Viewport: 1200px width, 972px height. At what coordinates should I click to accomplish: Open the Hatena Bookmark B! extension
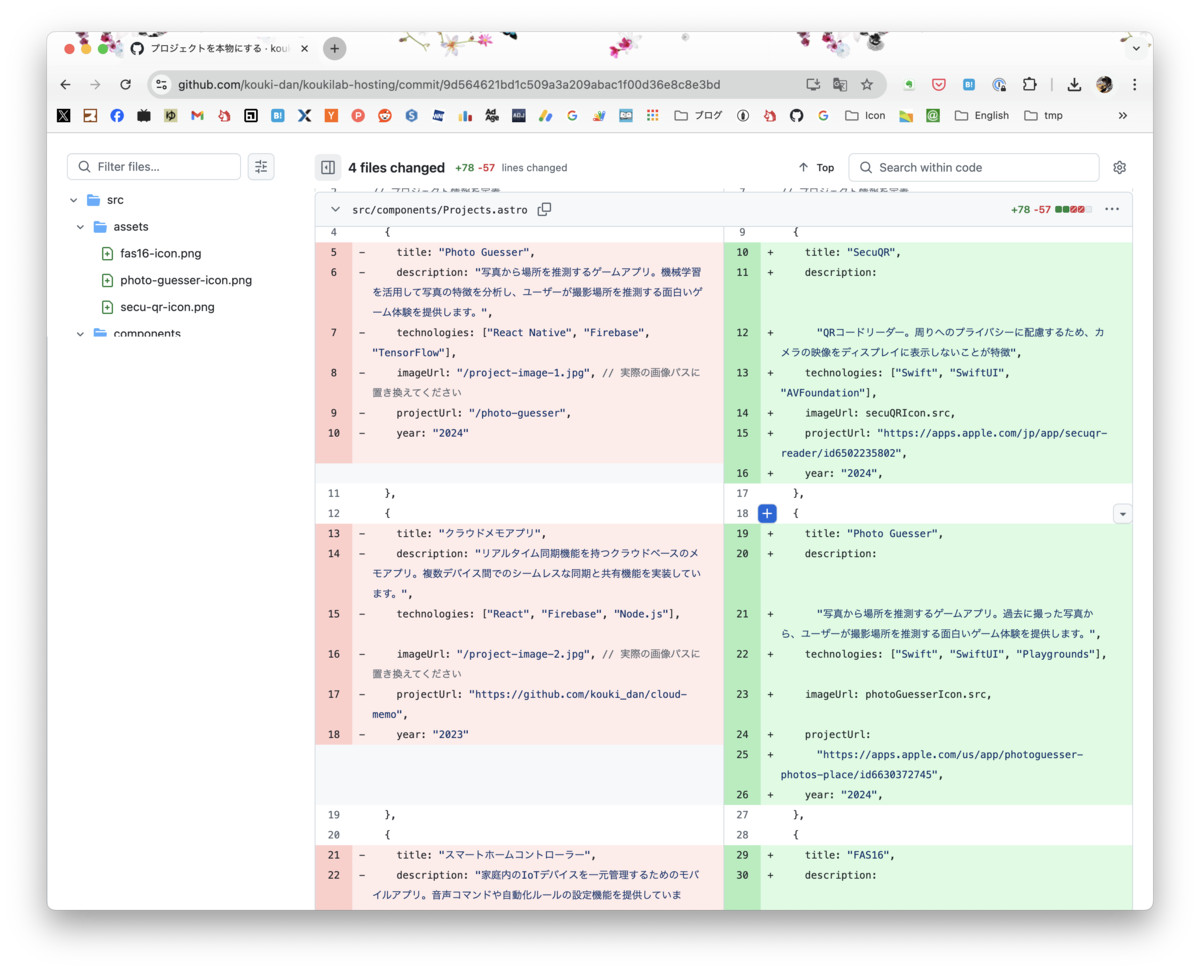[x=969, y=85]
